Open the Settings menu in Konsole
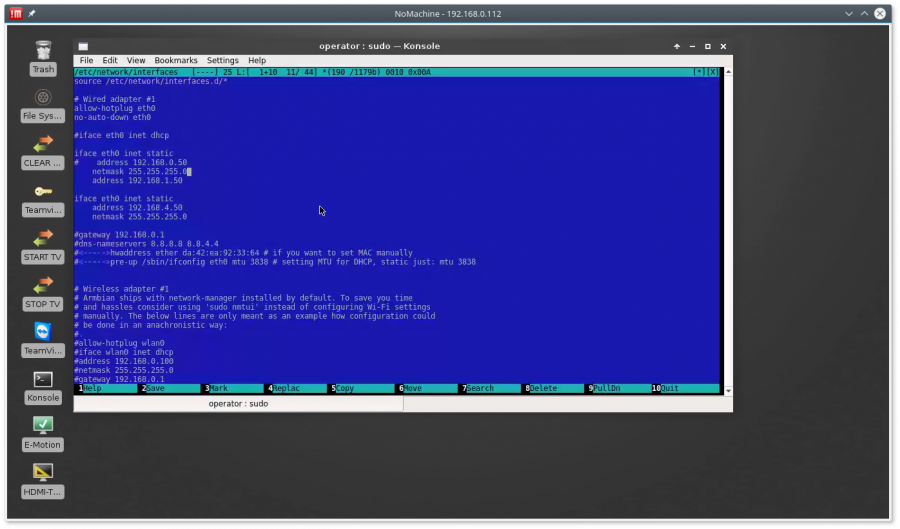 click(x=222, y=60)
